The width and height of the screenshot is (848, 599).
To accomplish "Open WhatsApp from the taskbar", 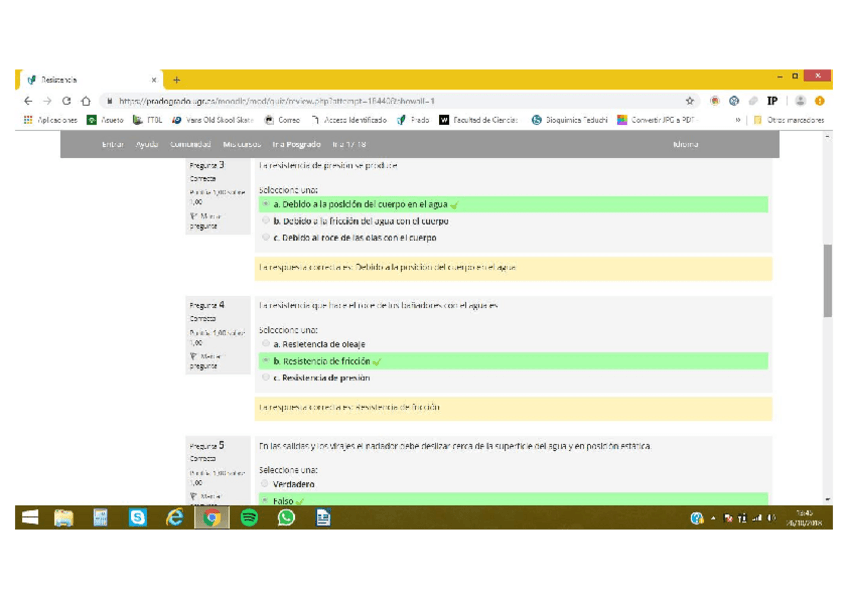I will 286,517.
